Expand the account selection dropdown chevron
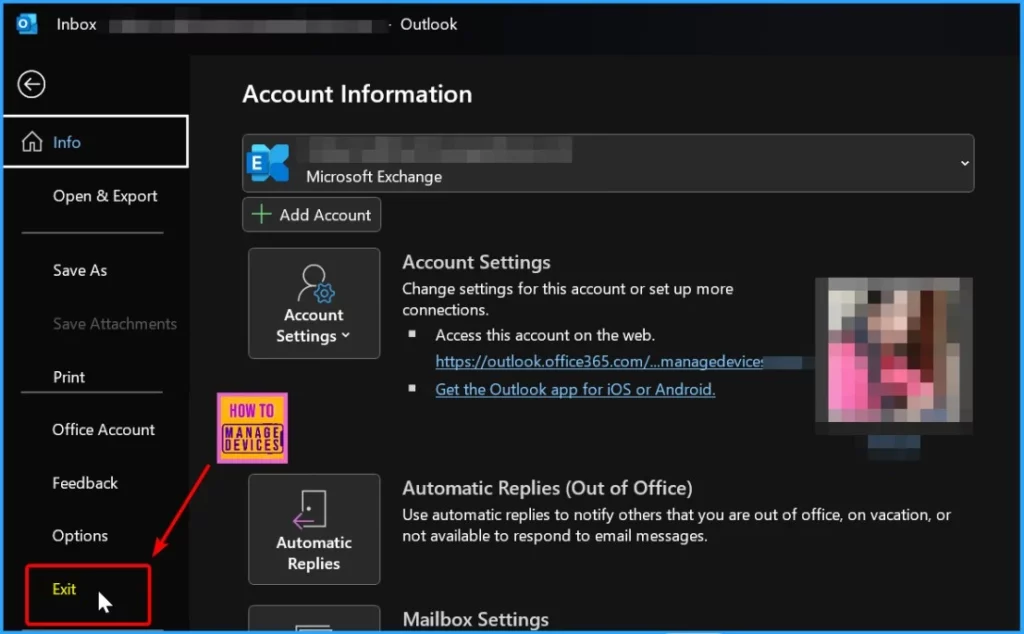The image size is (1024, 634). tap(965, 163)
